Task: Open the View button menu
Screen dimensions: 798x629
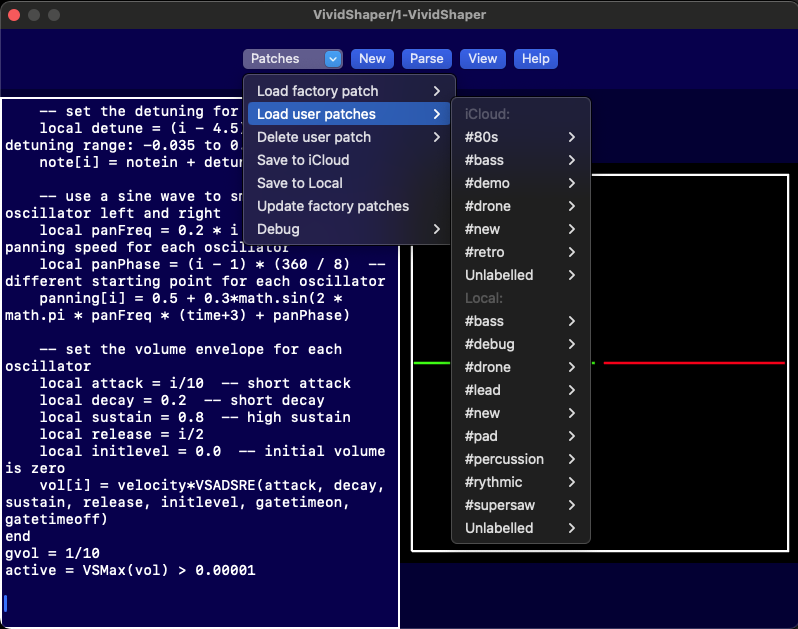Action: 482,59
